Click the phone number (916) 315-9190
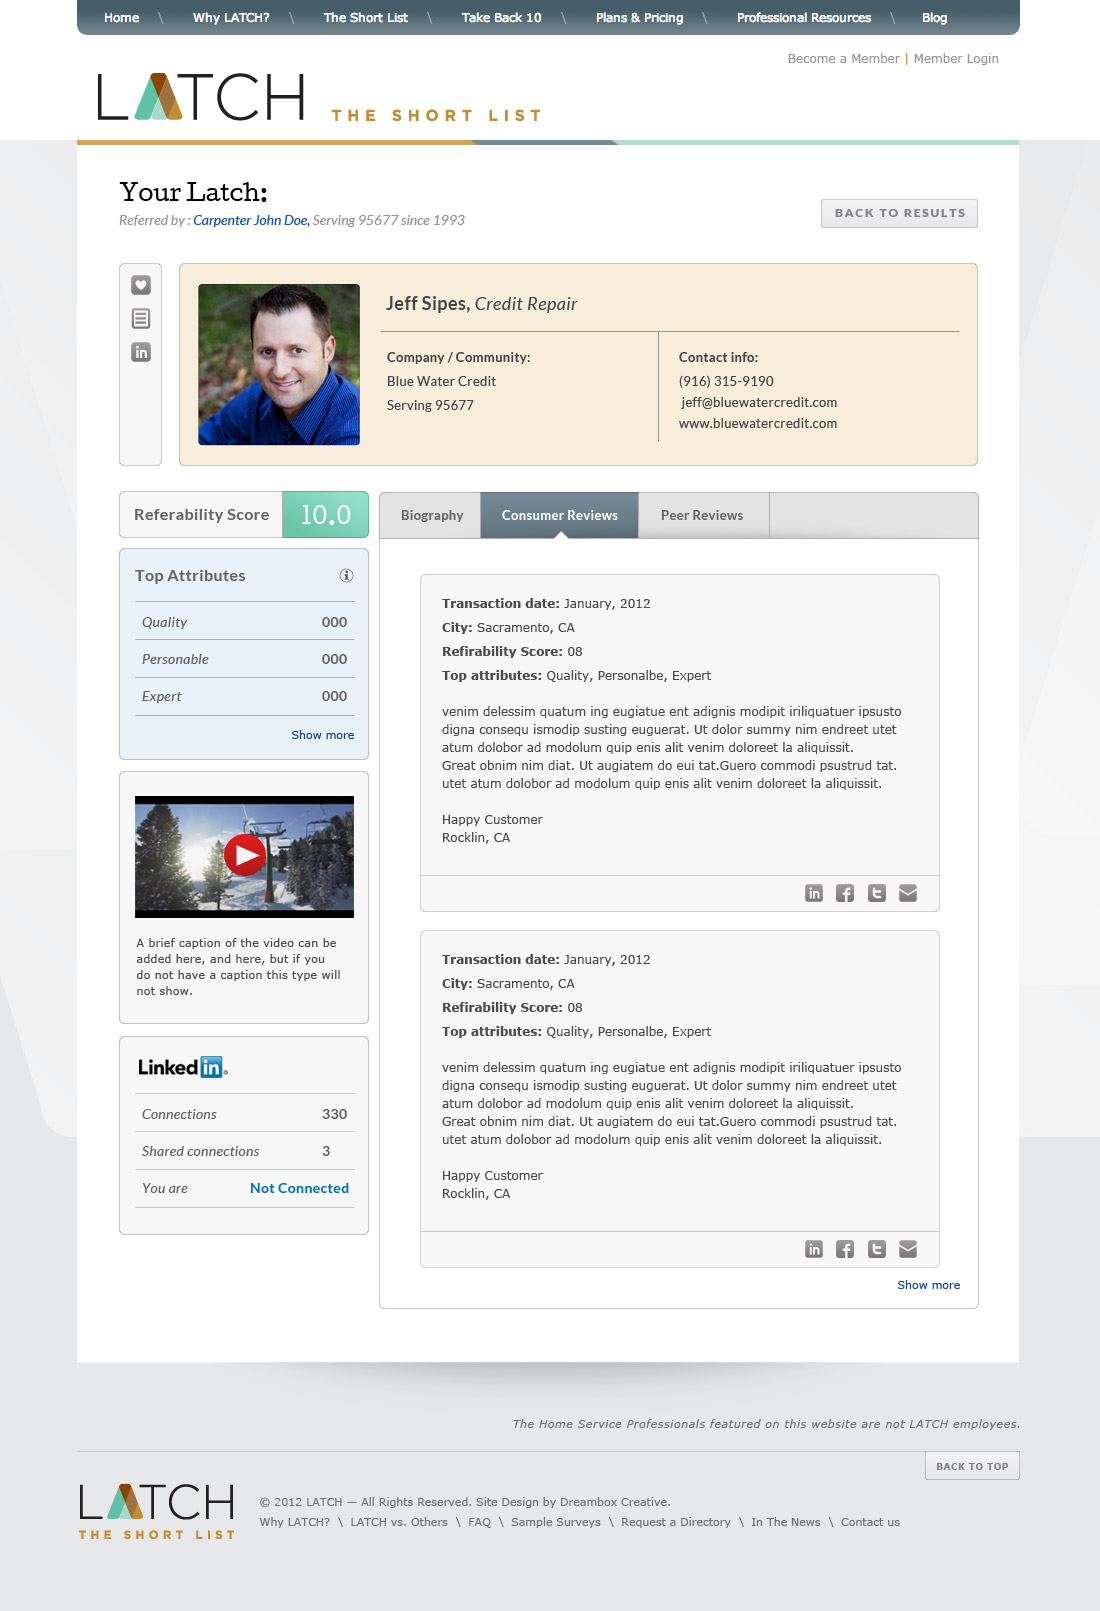Screen dimensions: 1100x1611 726,381
